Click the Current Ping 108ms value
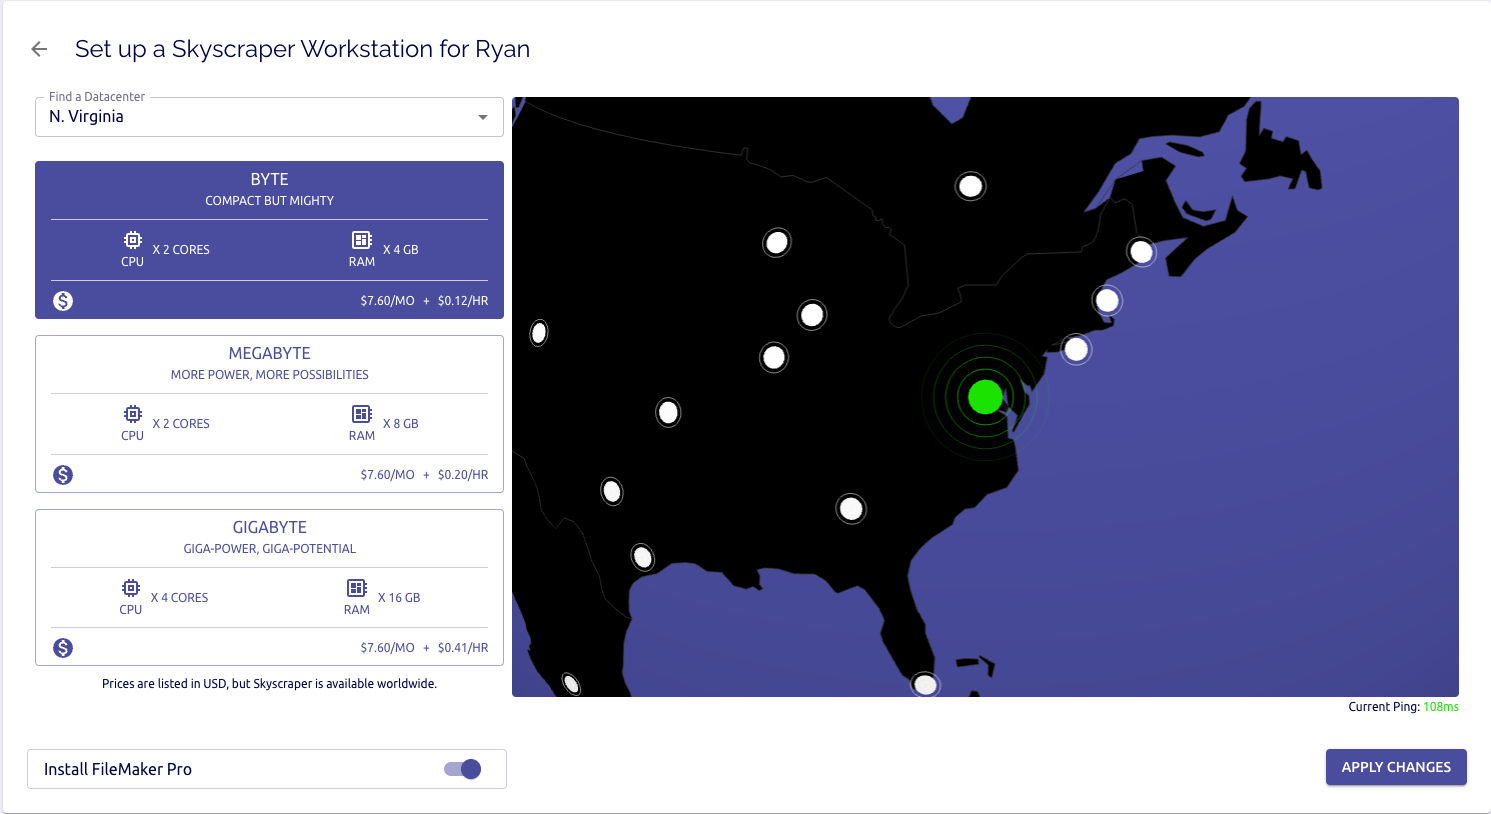The width and height of the screenshot is (1491, 814). coord(1441,707)
